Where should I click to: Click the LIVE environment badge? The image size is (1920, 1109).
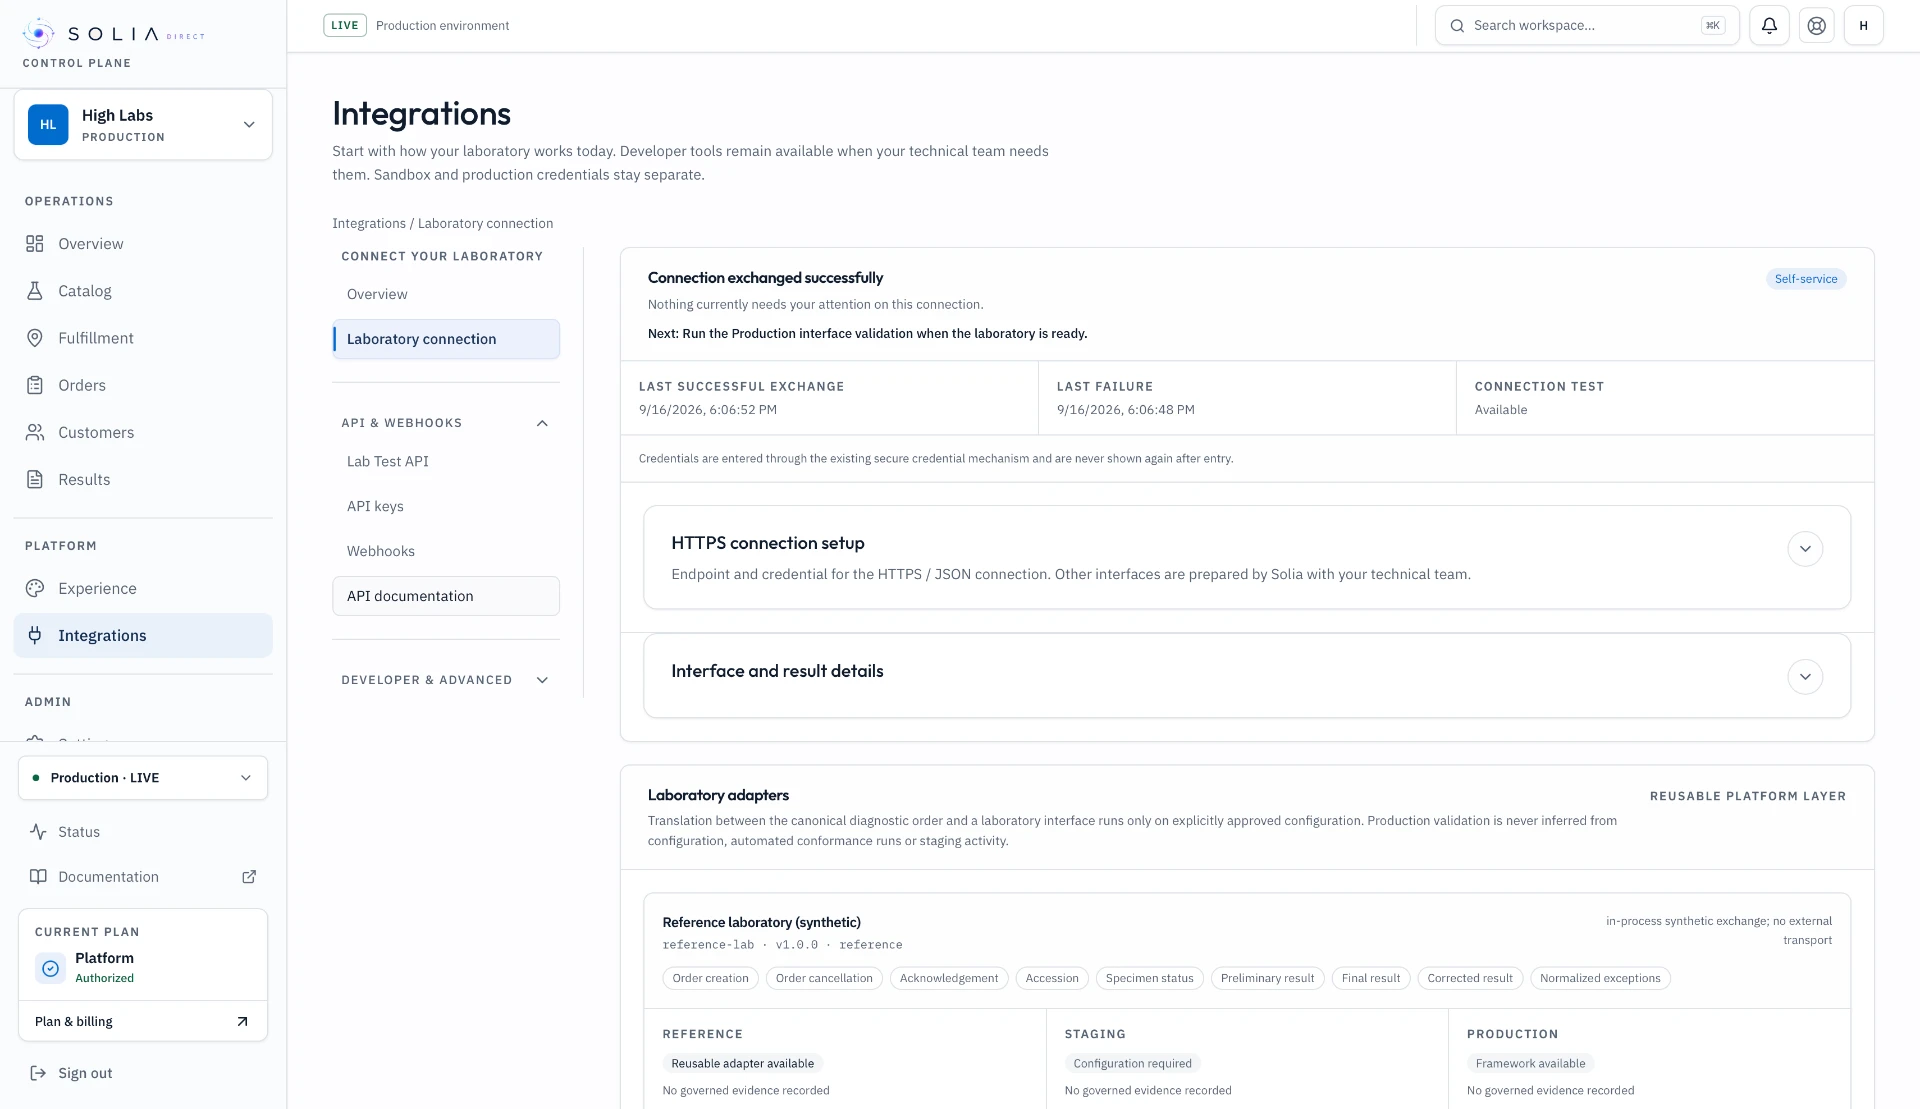(x=345, y=26)
